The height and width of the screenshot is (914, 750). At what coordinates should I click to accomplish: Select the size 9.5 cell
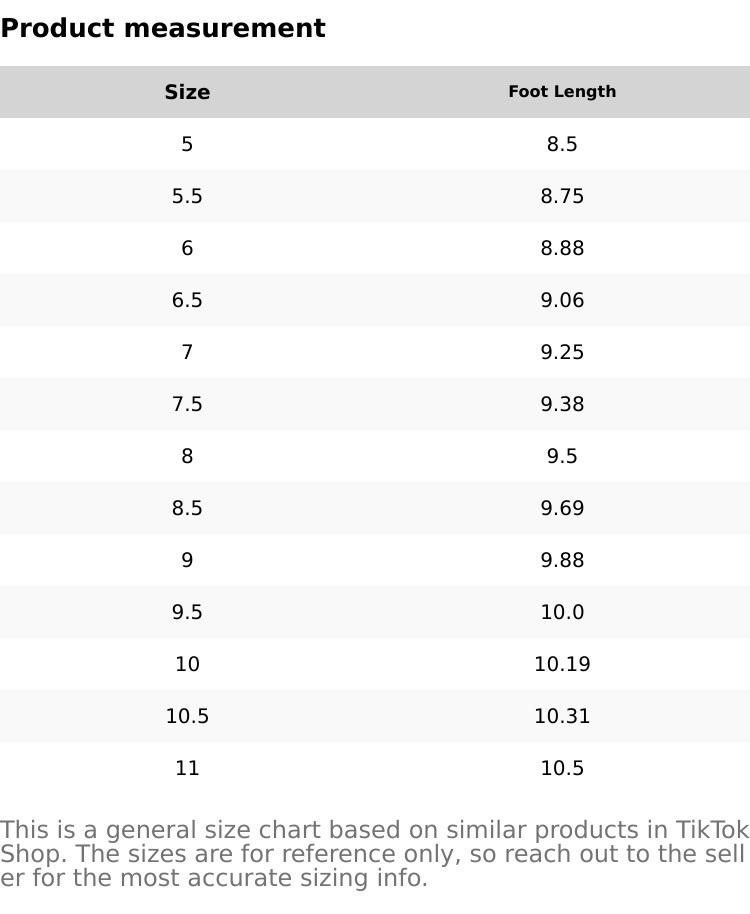pos(187,612)
